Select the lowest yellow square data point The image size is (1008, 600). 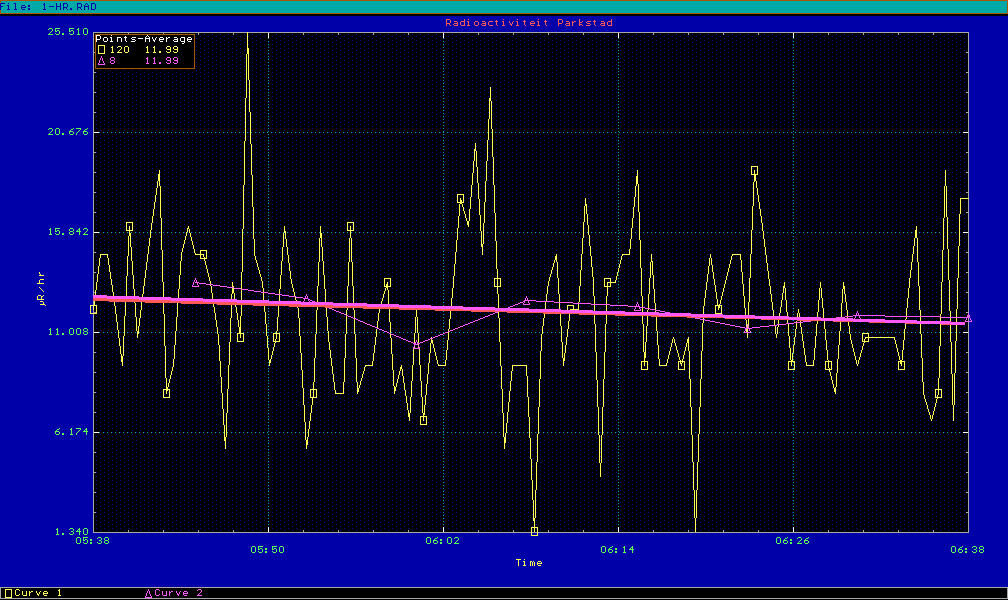(x=534, y=531)
